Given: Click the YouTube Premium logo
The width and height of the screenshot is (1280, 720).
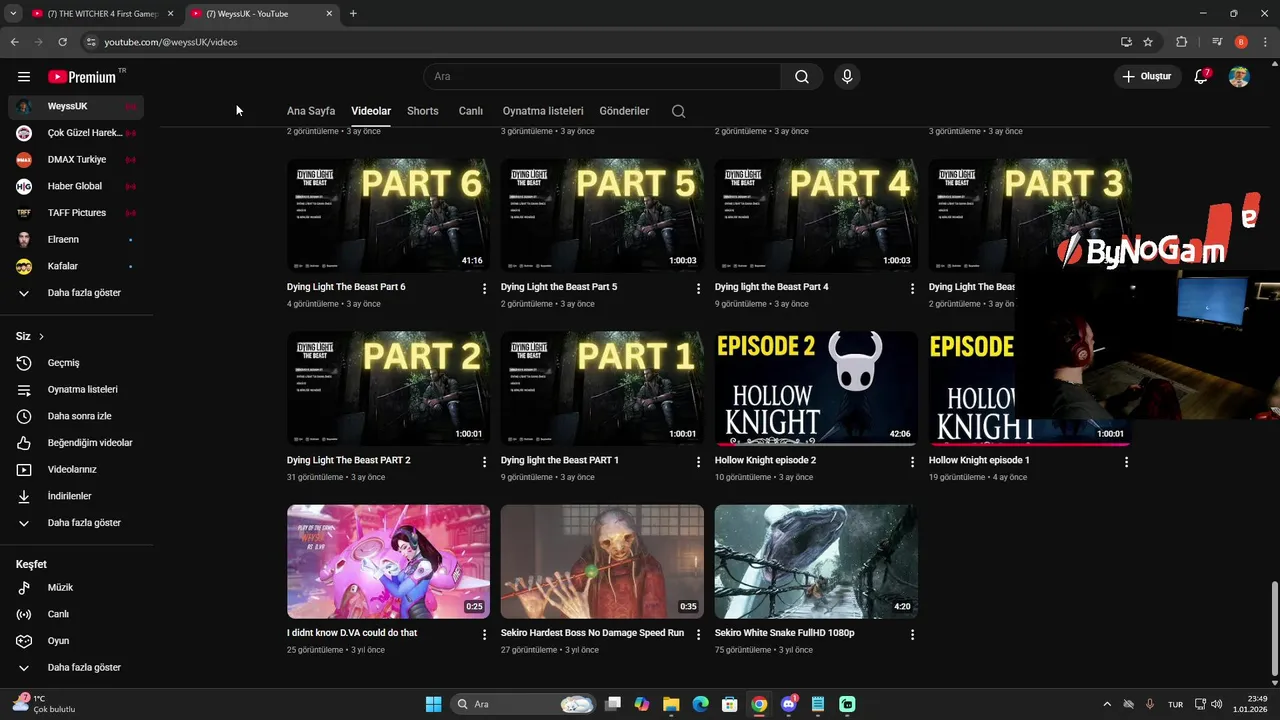Looking at the screenshot, I should click(82, 77).
